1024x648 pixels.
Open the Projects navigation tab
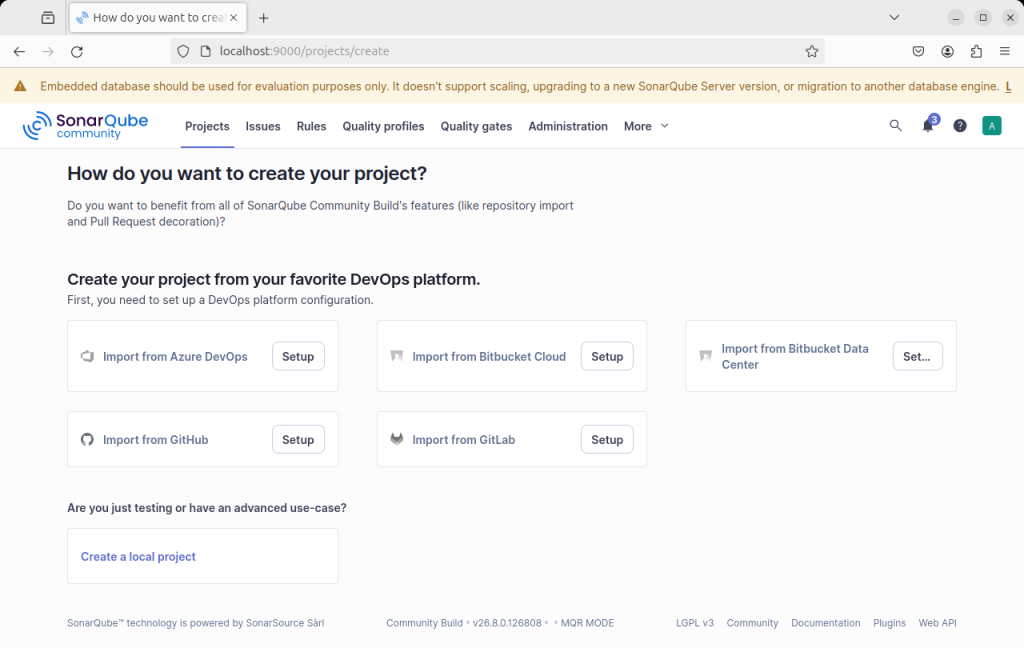(207, 126)
